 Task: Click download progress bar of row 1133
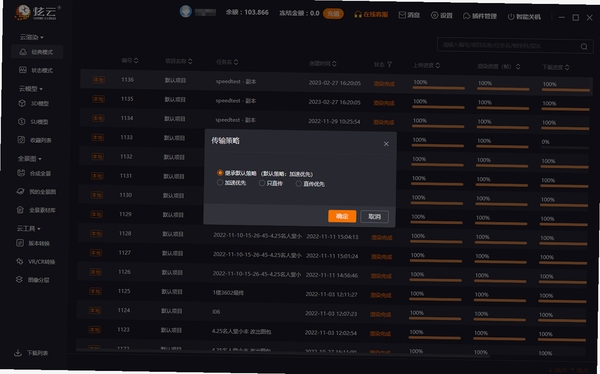pyautogui.click(x=565, y=147)
